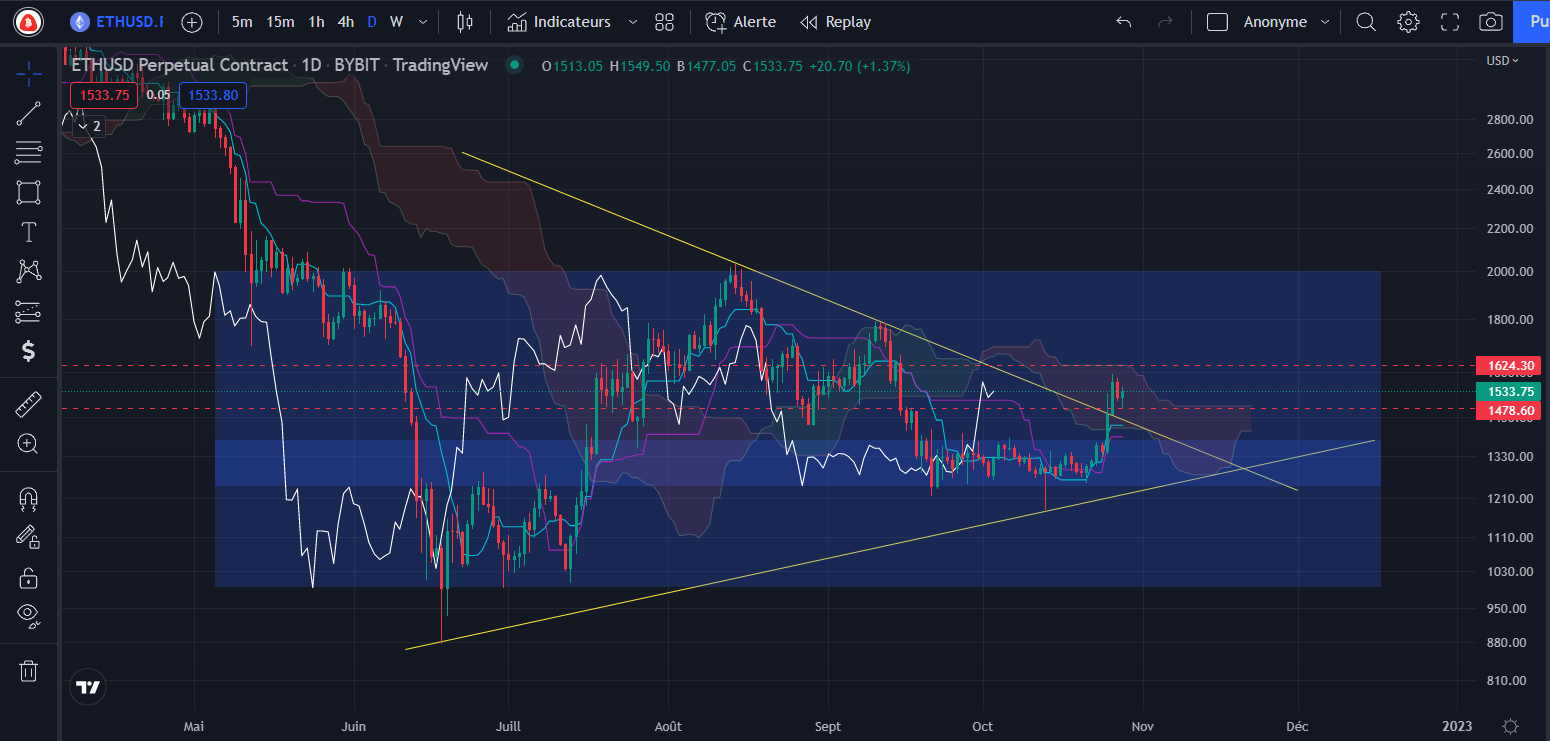Viewport: 1550px width, 741px height.
Task: Switch to the 4h timeframe
Action: coord(345,22)
